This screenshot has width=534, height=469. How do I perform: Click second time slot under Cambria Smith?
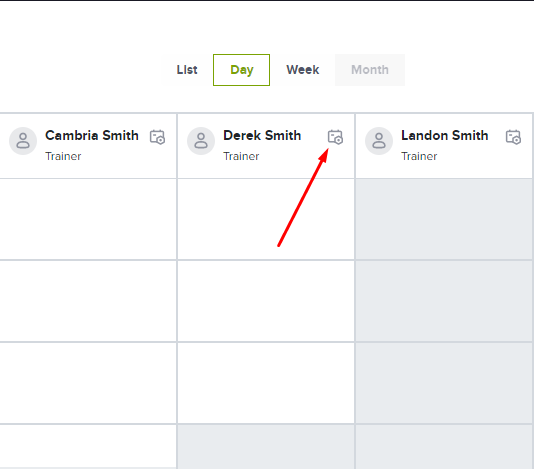88,301
